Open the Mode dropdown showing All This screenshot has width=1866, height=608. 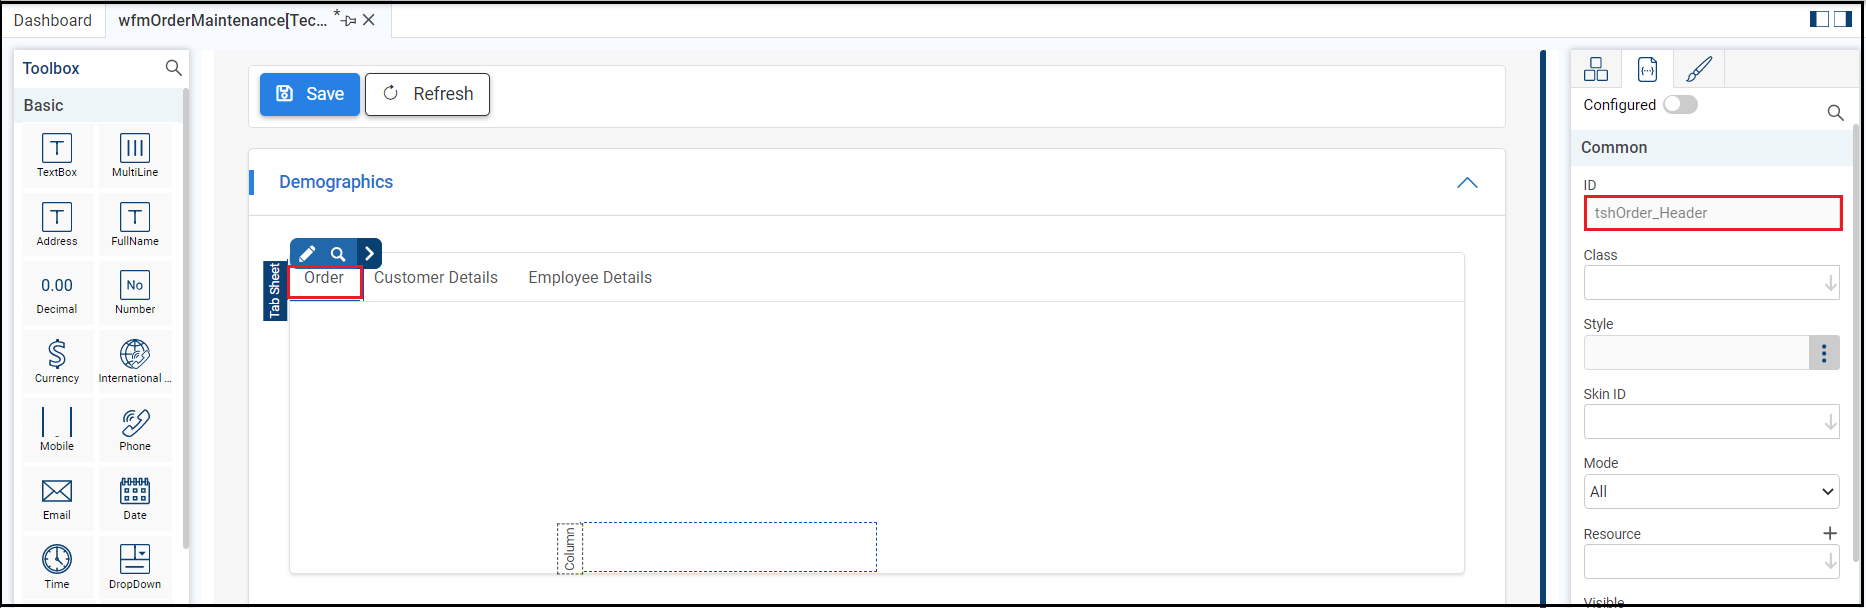pos(1711,491)
